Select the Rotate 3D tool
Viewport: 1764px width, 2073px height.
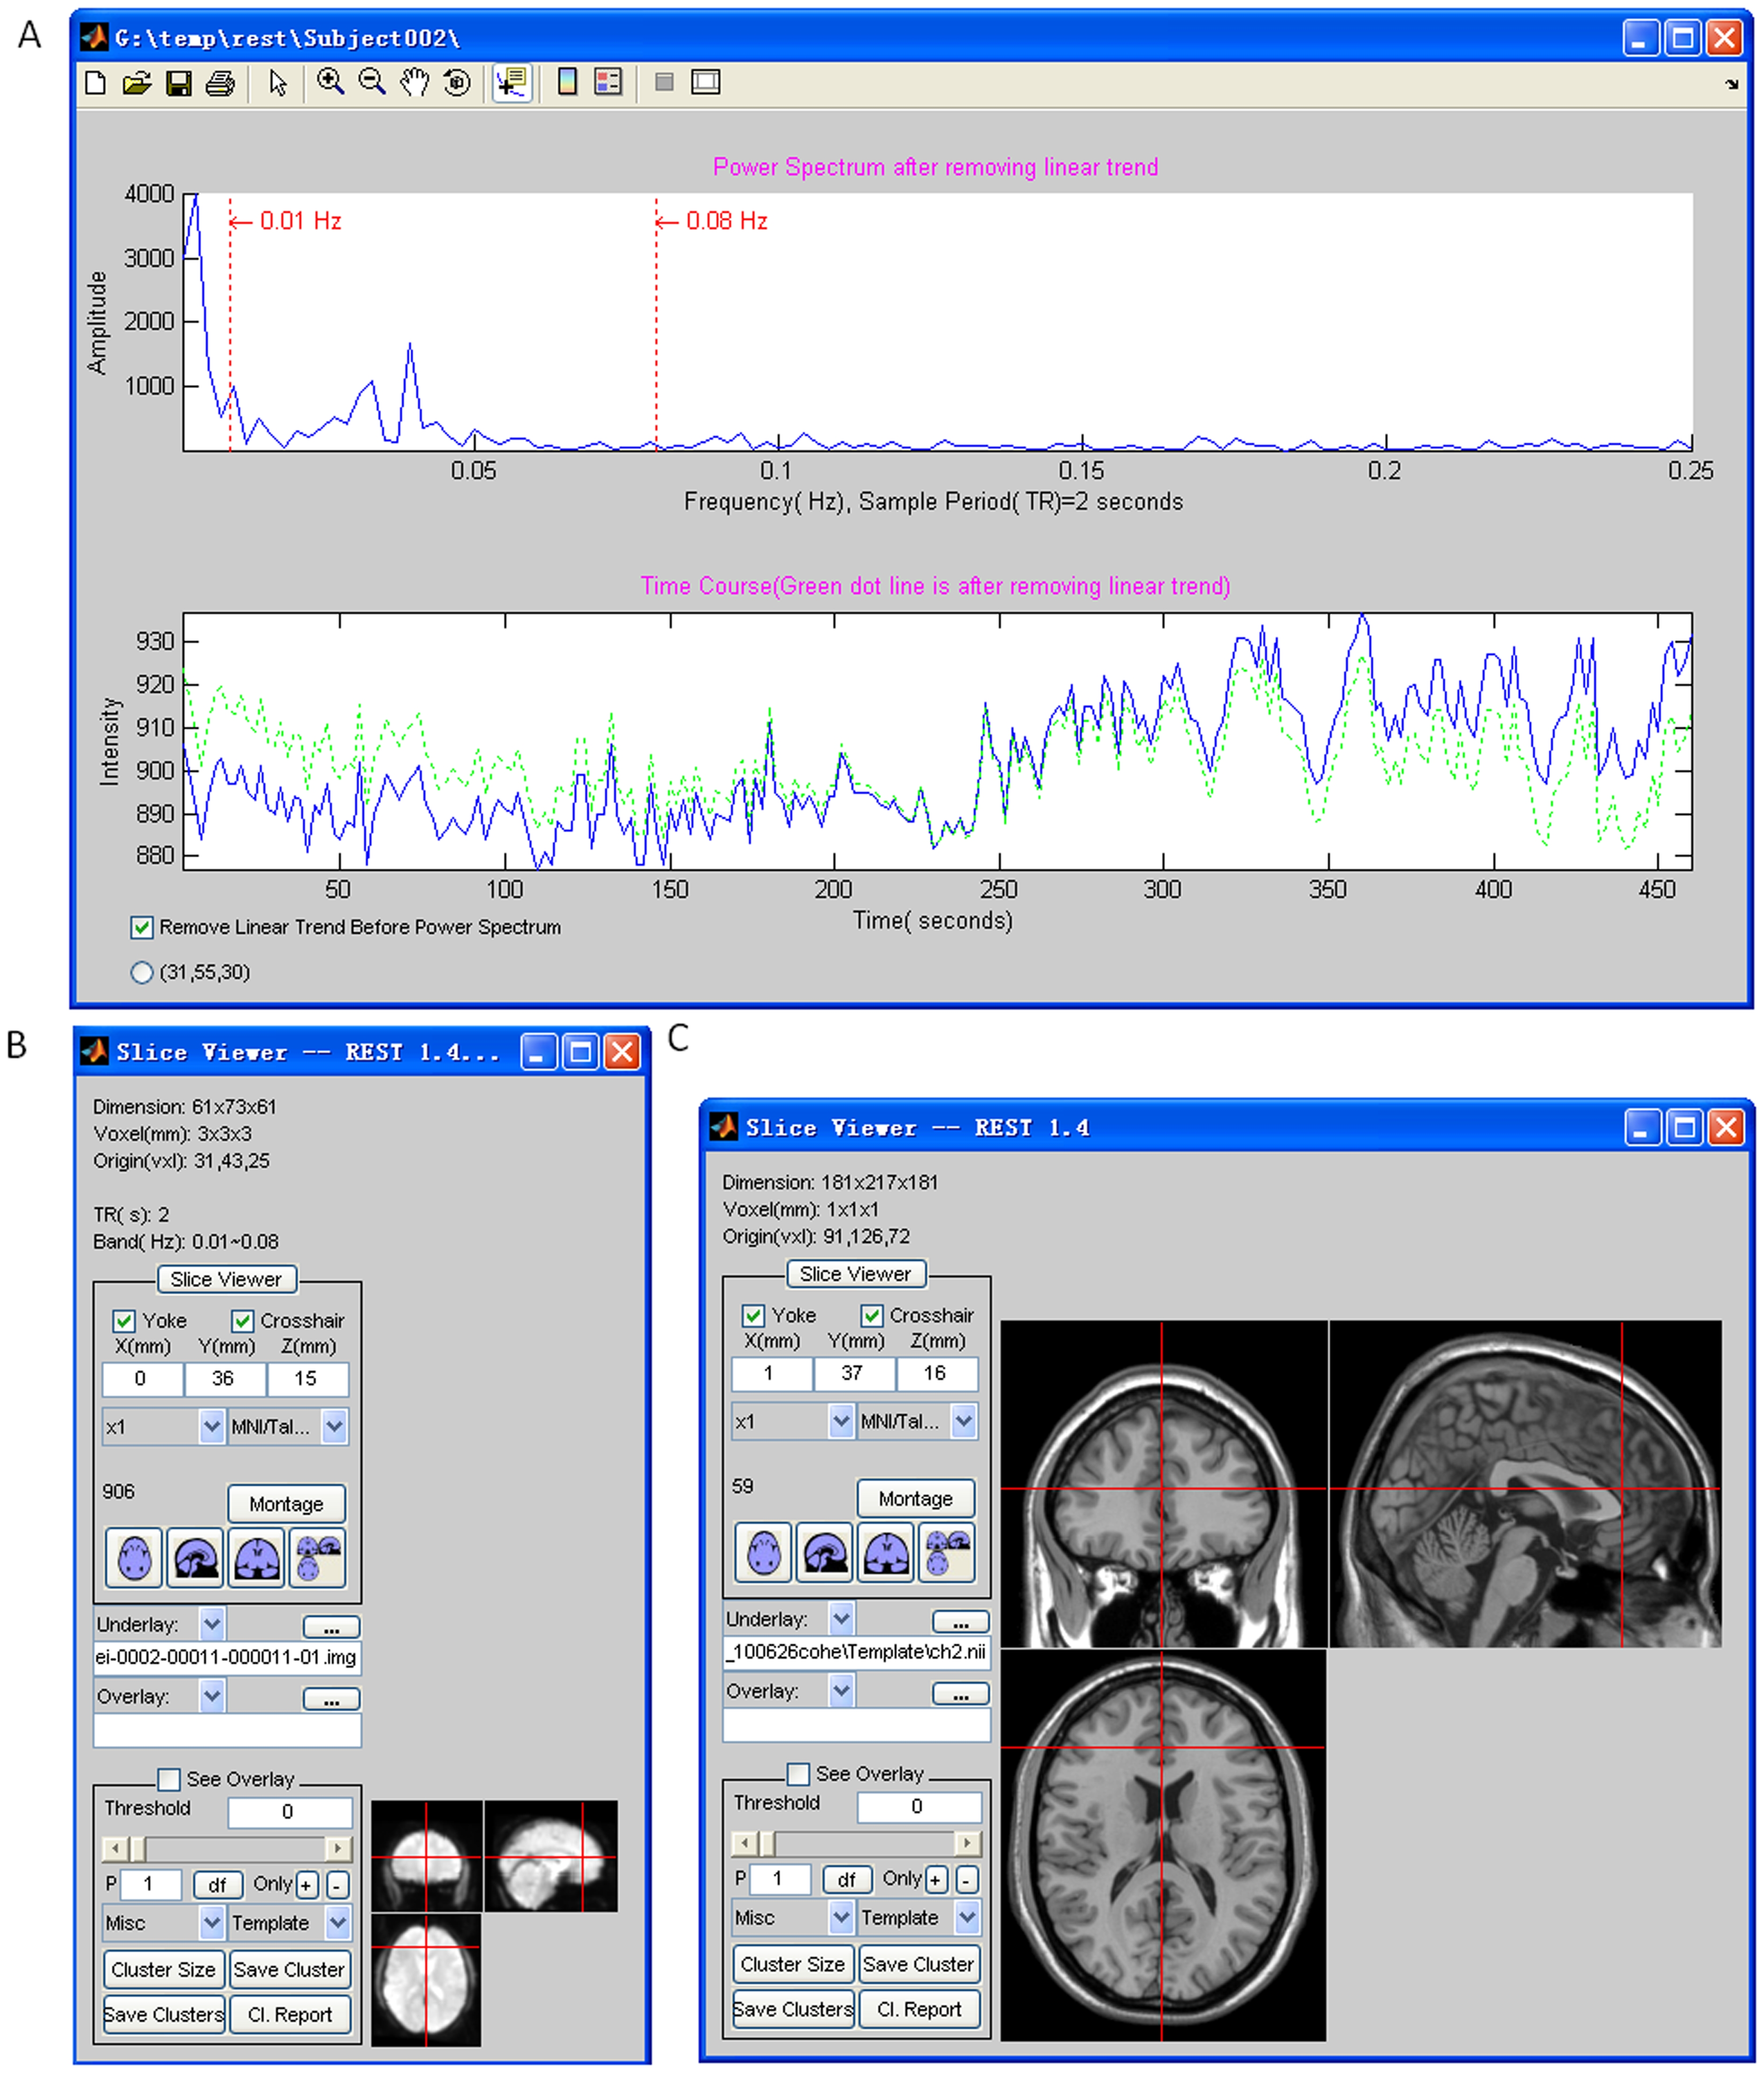(457, 82)
